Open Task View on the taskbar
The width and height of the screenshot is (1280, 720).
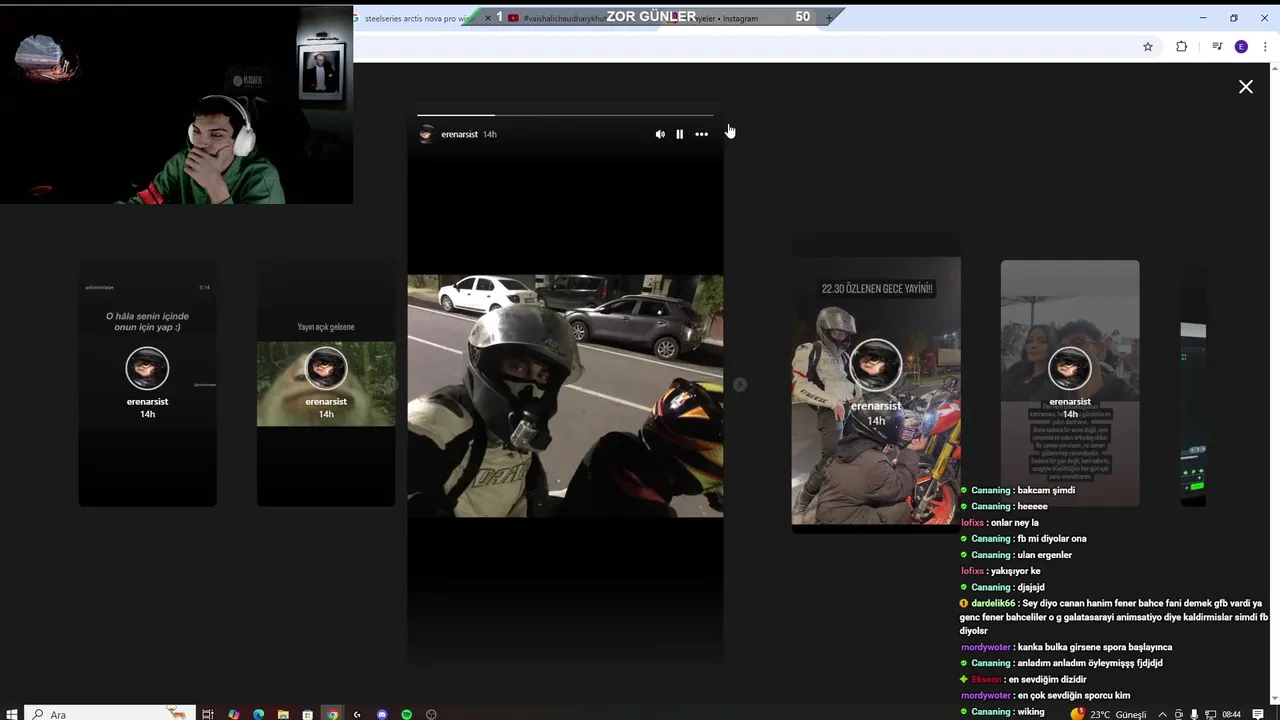208,714
